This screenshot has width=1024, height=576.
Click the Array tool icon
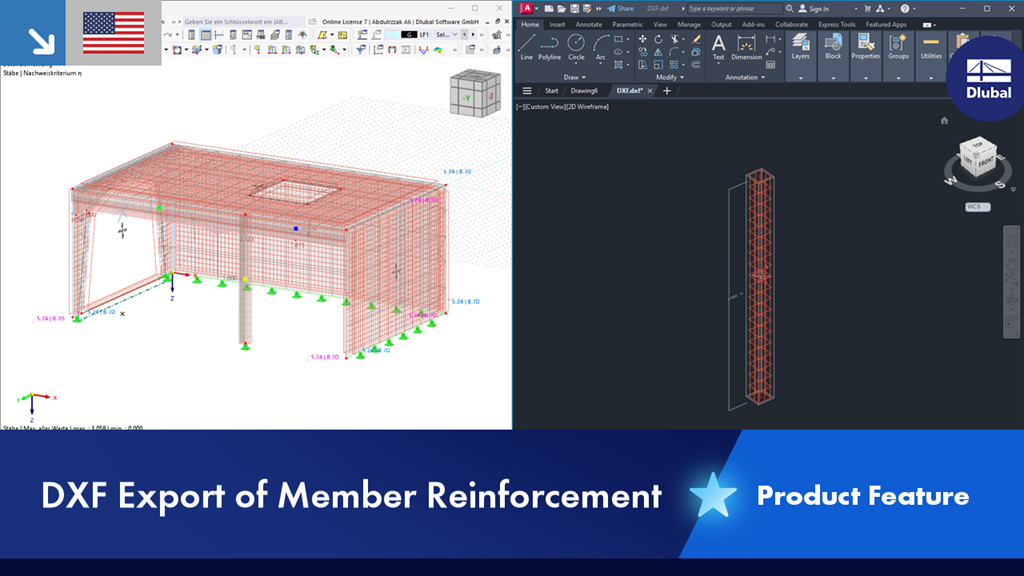(675, 65)
